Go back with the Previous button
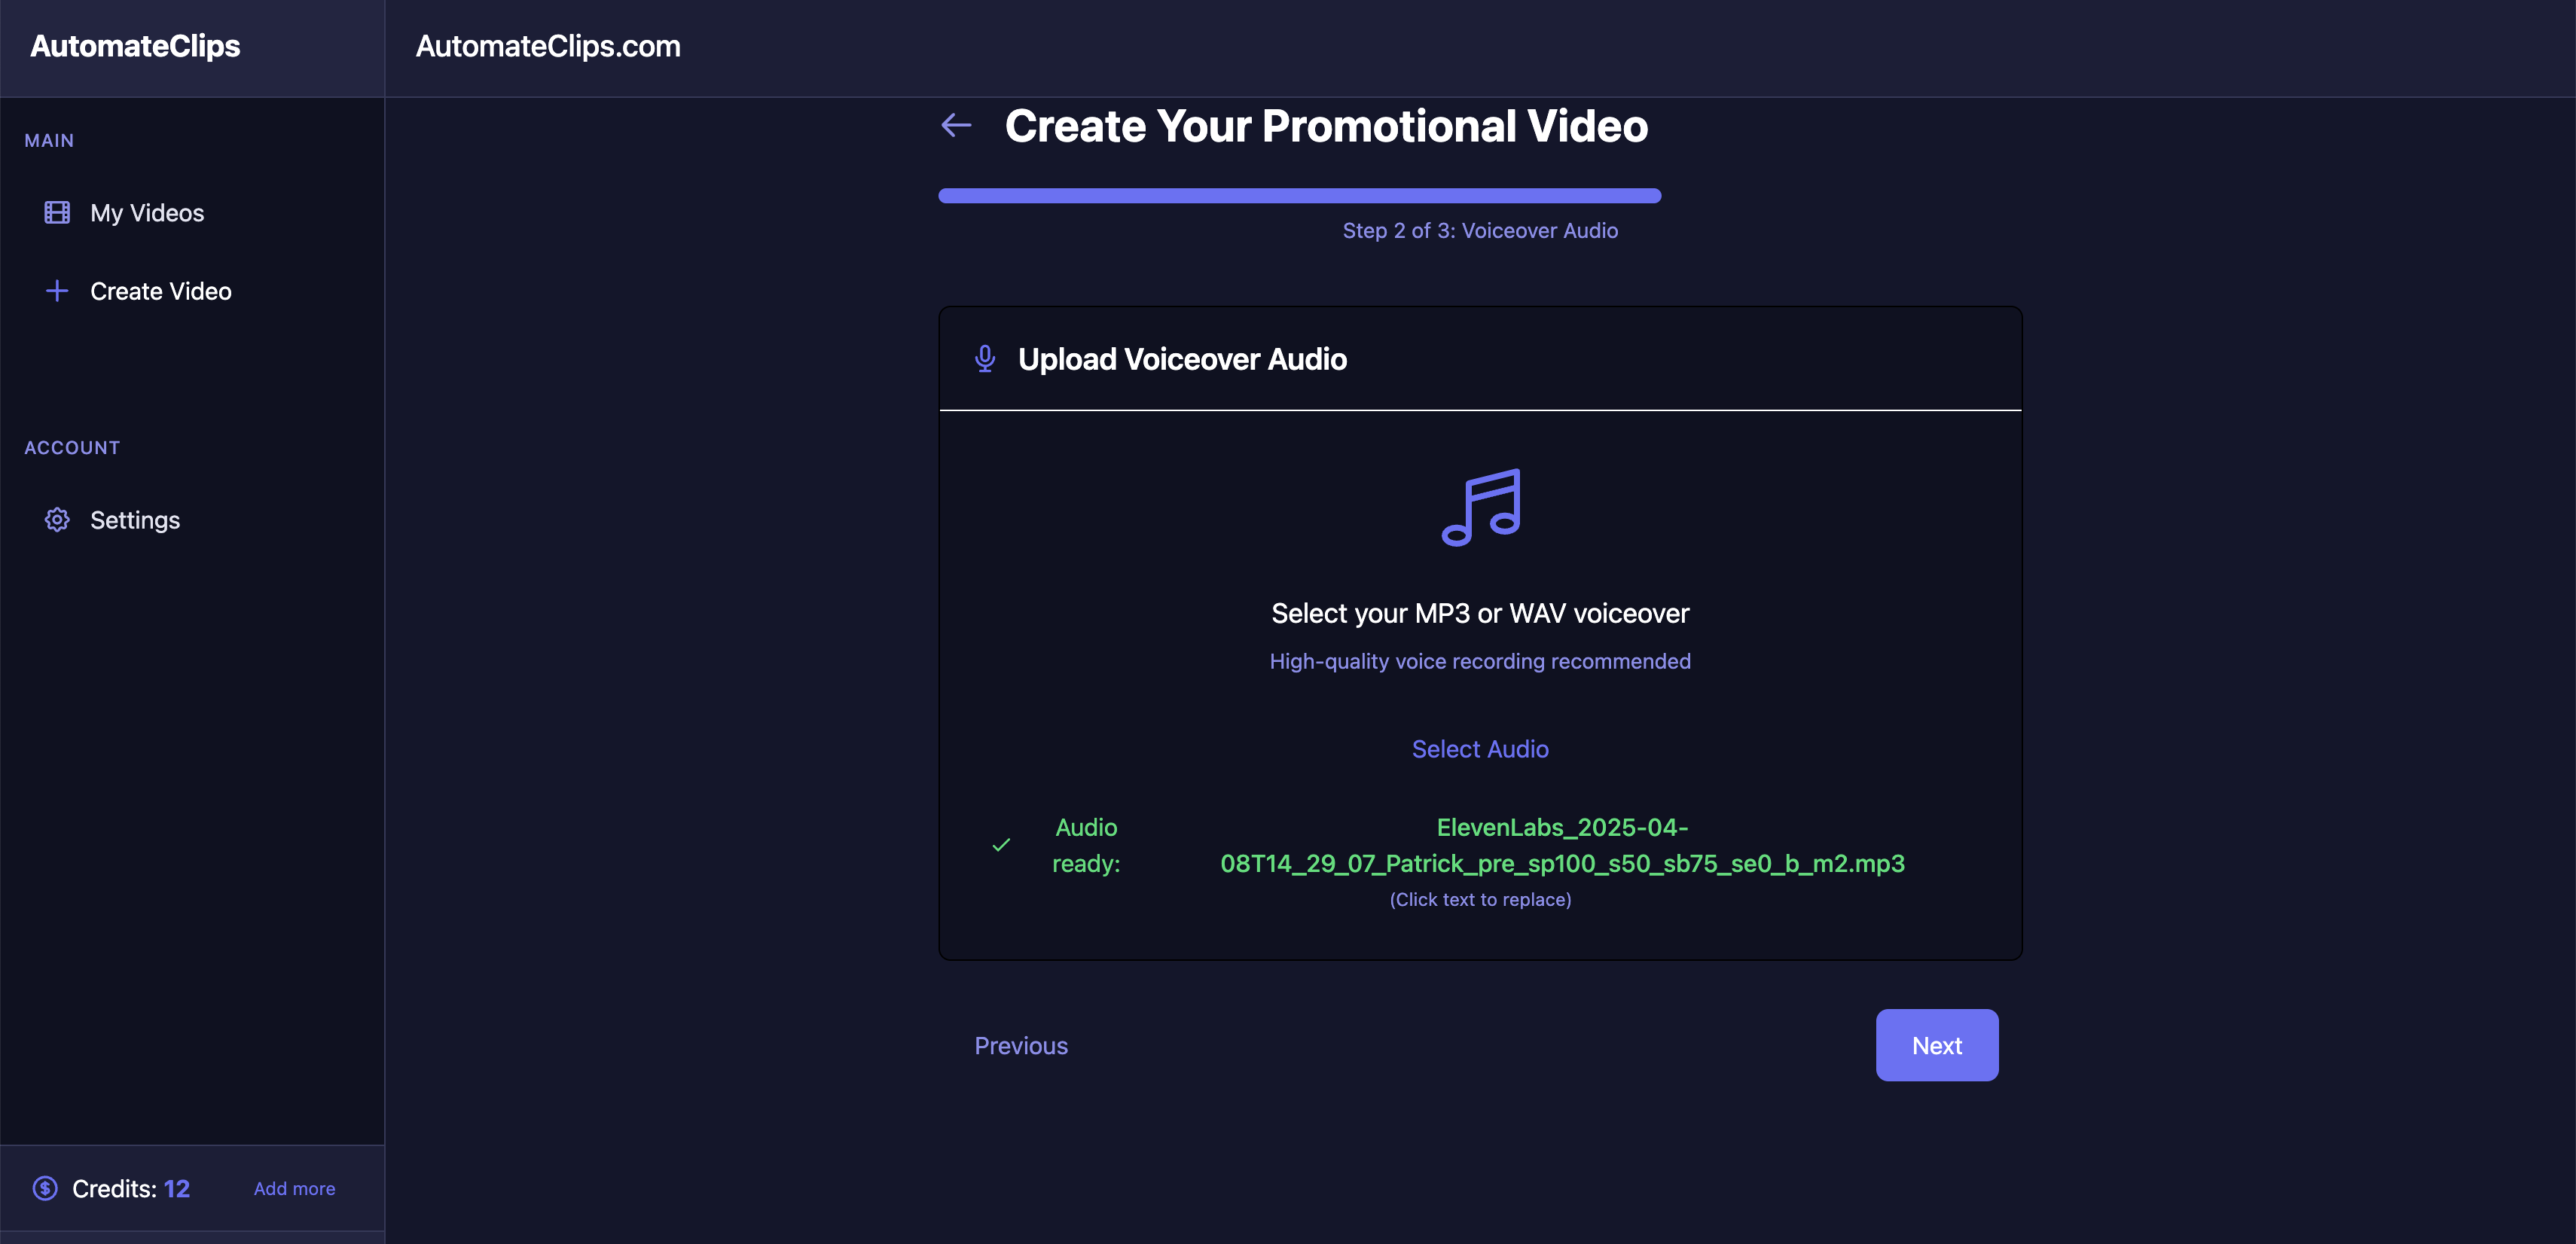 [1020, 1045]
